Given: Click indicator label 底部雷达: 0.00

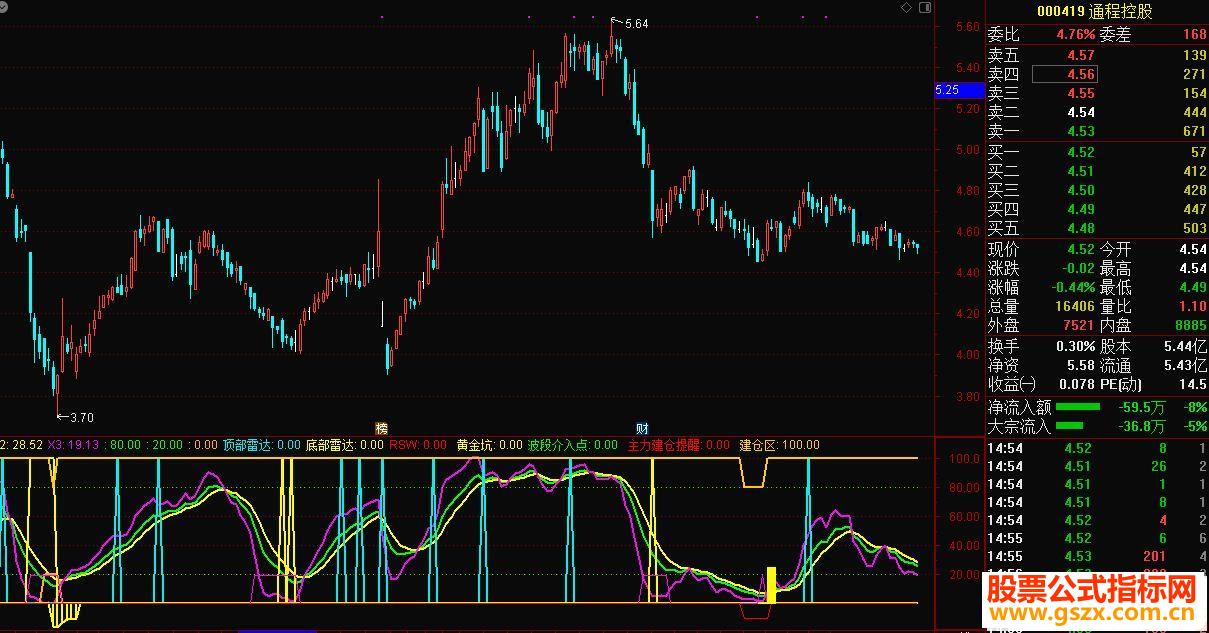Looking at the screenshot, I should [x=345, y=445].
